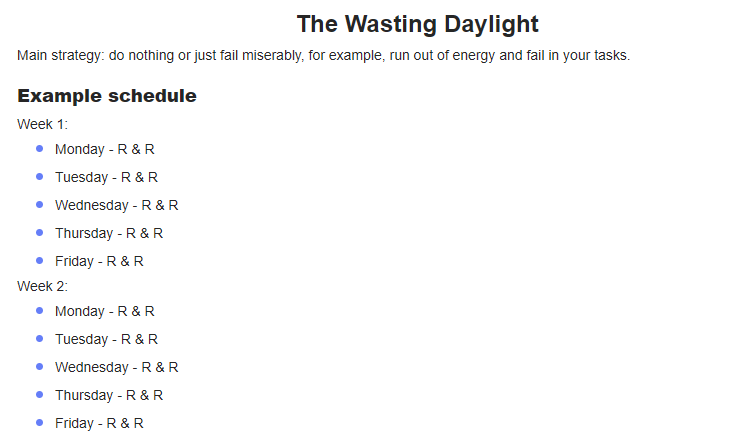Click the bullet beside Week 1 Tuesday
The image size is (745, 448).
(39, 177)
